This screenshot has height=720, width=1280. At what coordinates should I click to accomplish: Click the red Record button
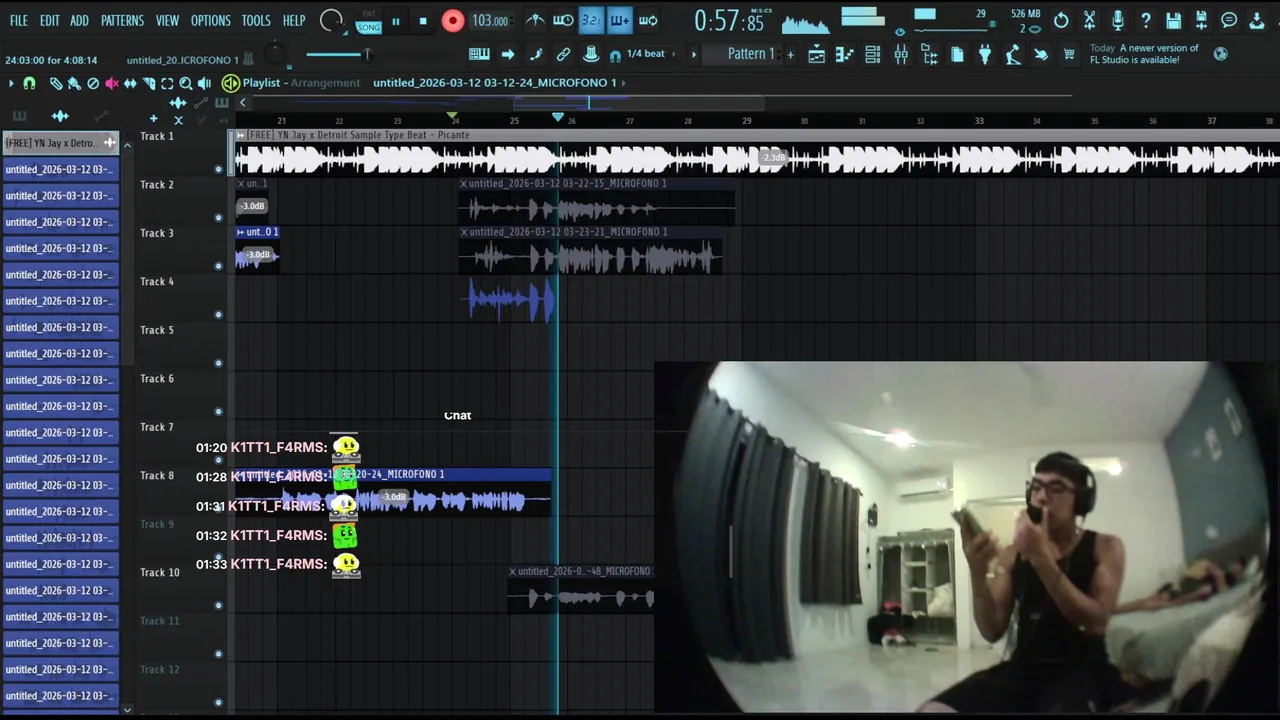click(x=452, y=20)
